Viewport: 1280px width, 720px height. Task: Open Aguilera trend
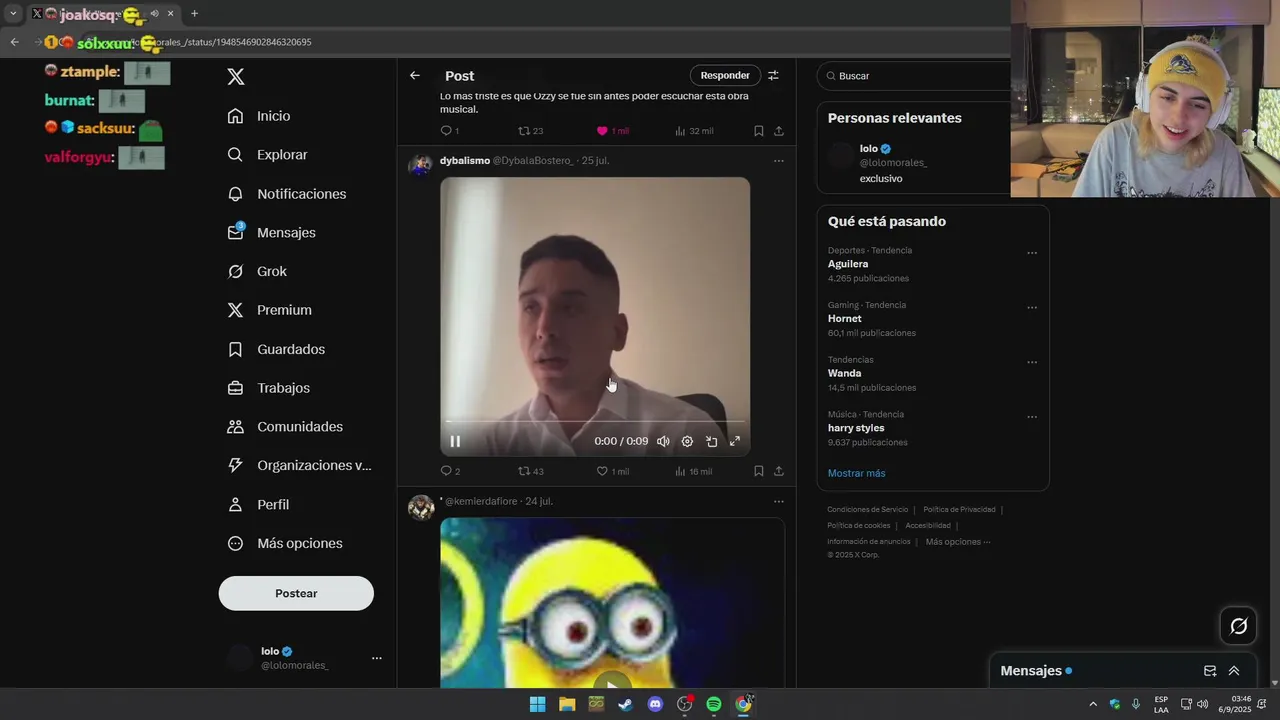coord(848,264)
